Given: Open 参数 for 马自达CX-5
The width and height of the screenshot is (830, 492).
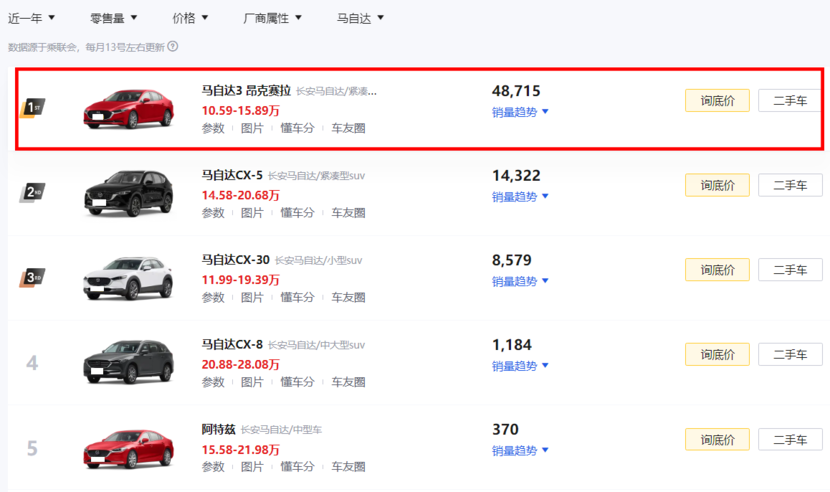Looking at the screenshot, I should click(x=213, y=213).
